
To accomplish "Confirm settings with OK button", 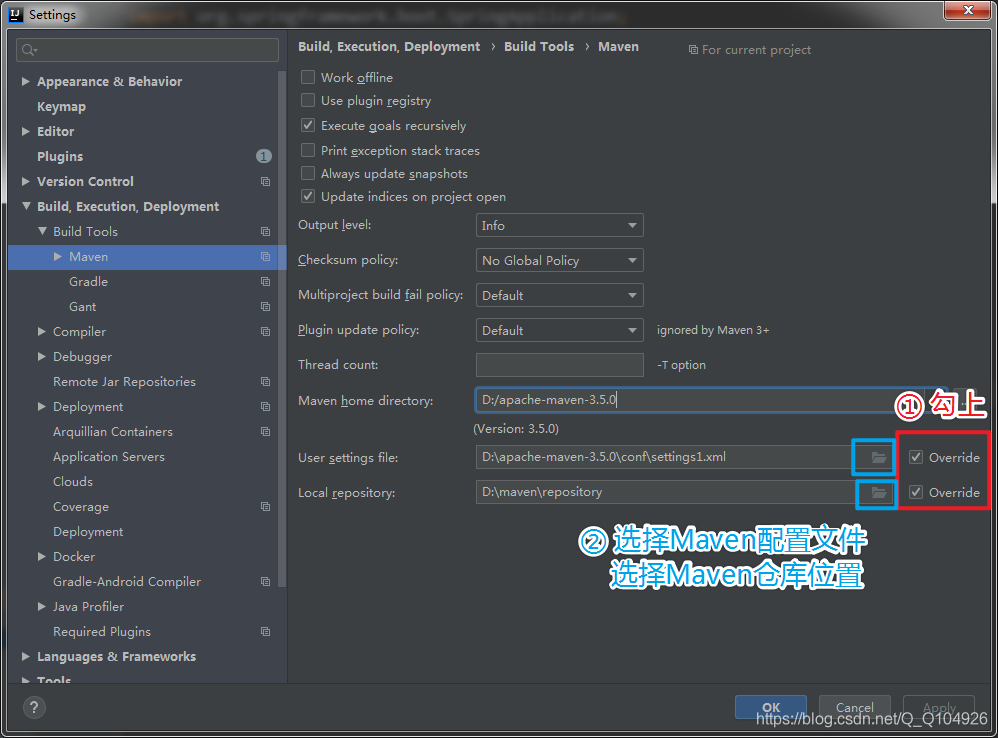I will click(771, 707).
